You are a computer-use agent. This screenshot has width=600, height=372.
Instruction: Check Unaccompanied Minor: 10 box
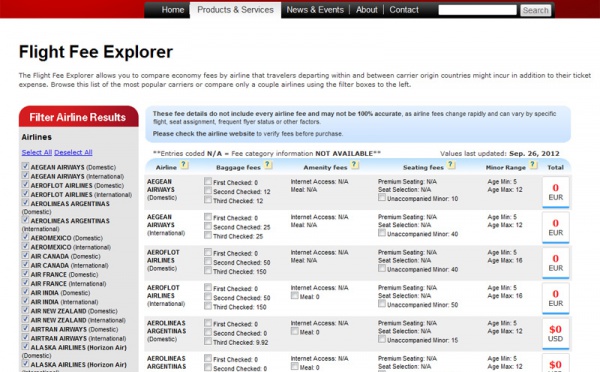click(382, 197)
